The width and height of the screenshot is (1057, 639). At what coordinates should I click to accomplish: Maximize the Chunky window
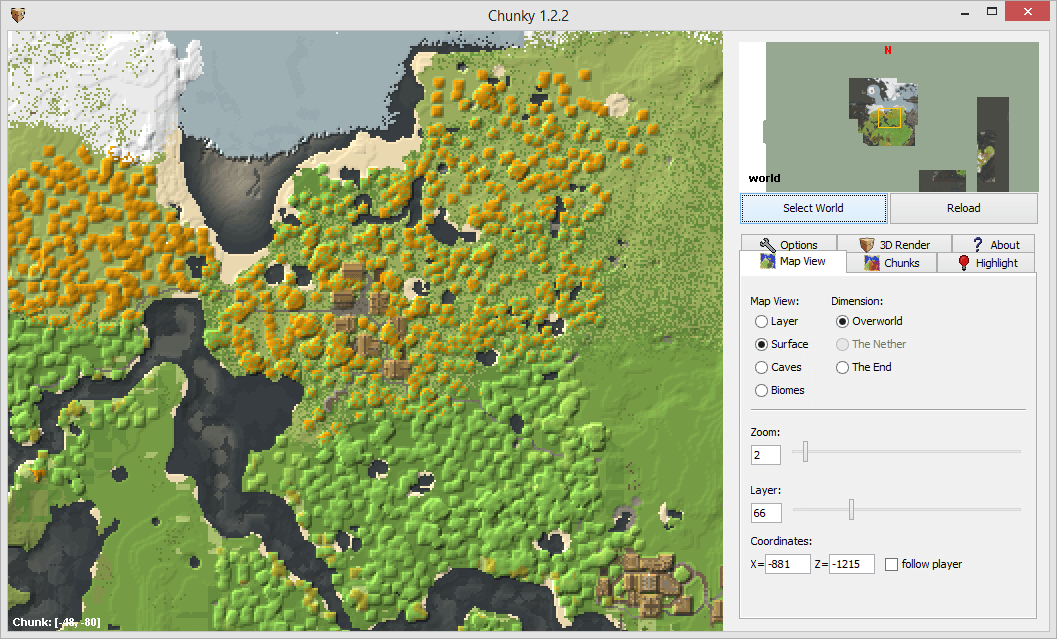[x=992, y=11]
